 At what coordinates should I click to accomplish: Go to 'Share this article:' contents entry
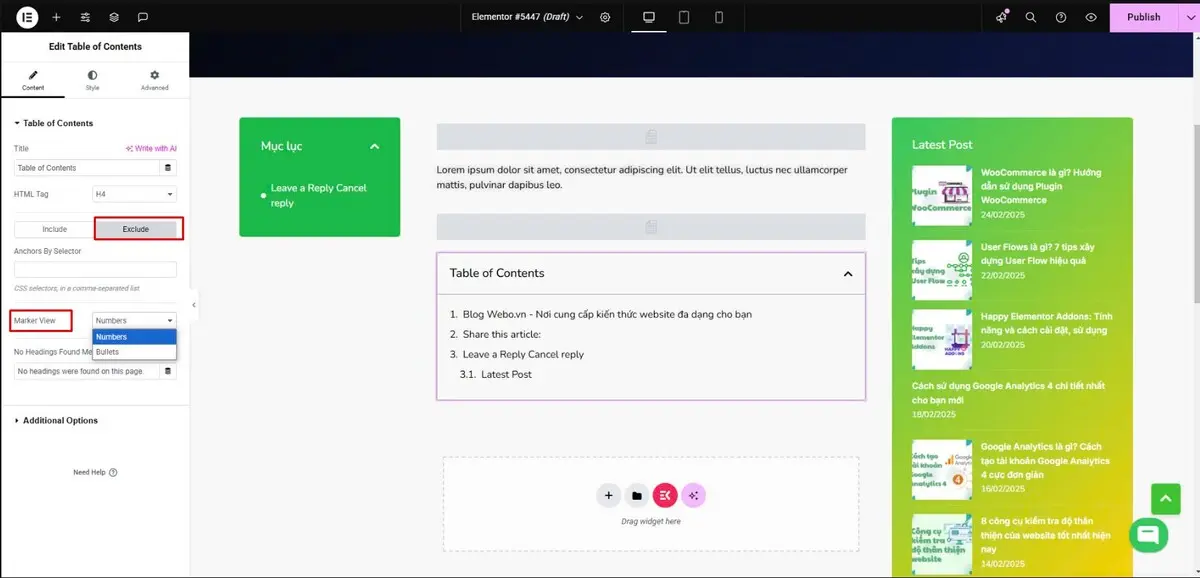[501, 334]
